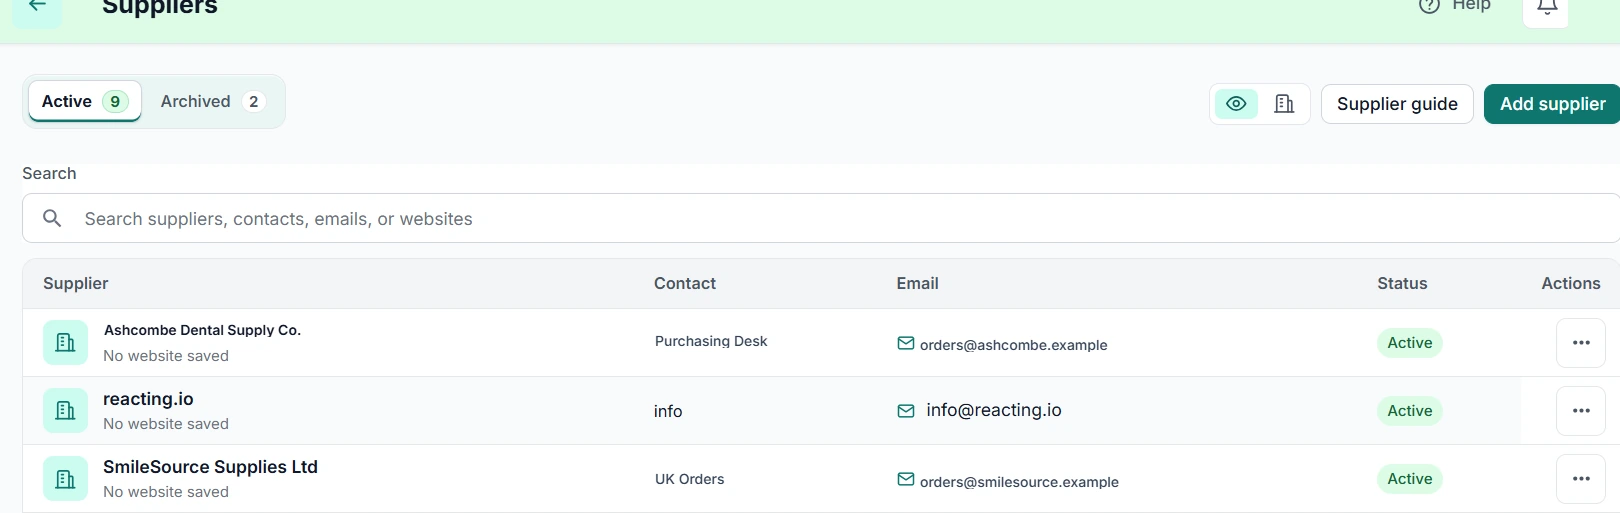
Task: Click mail icon beside info@reacting.io
Action: (x=906, y=411)
